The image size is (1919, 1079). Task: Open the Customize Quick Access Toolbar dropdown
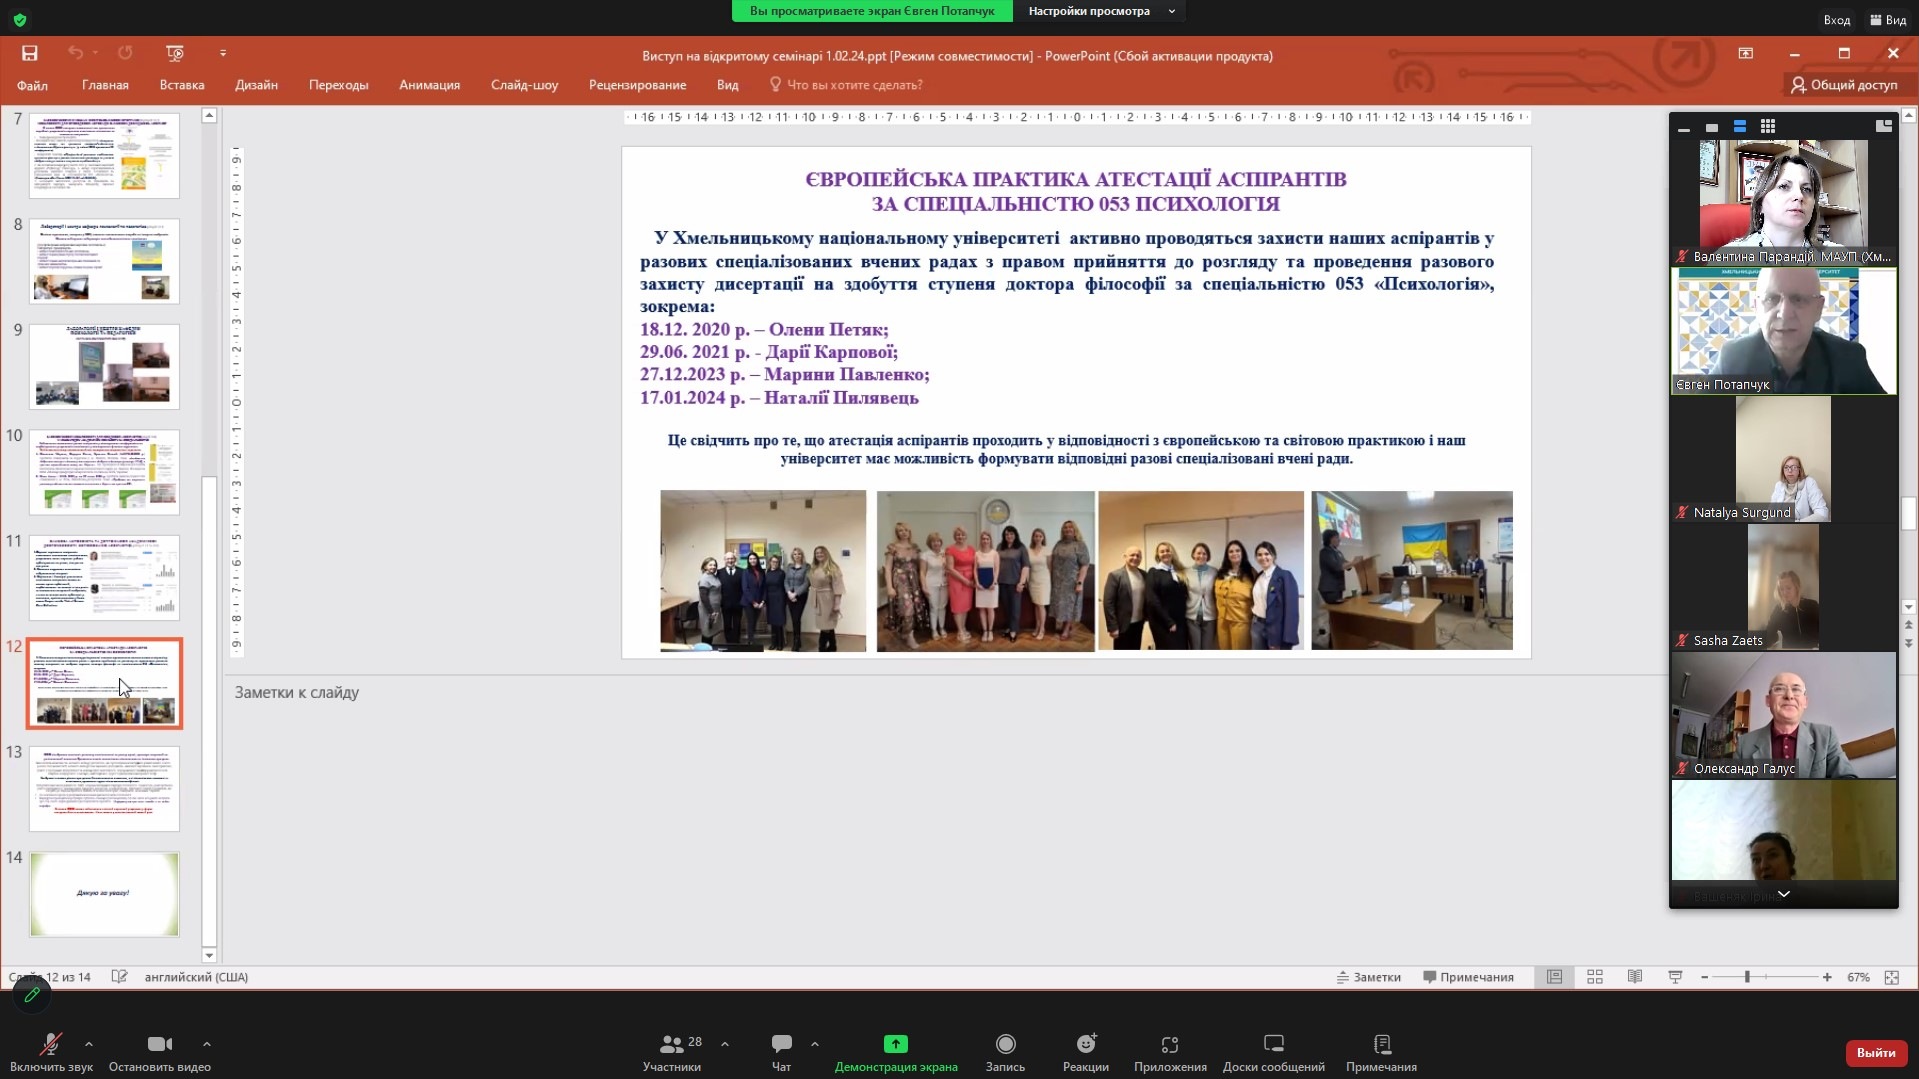coord(223,53)
